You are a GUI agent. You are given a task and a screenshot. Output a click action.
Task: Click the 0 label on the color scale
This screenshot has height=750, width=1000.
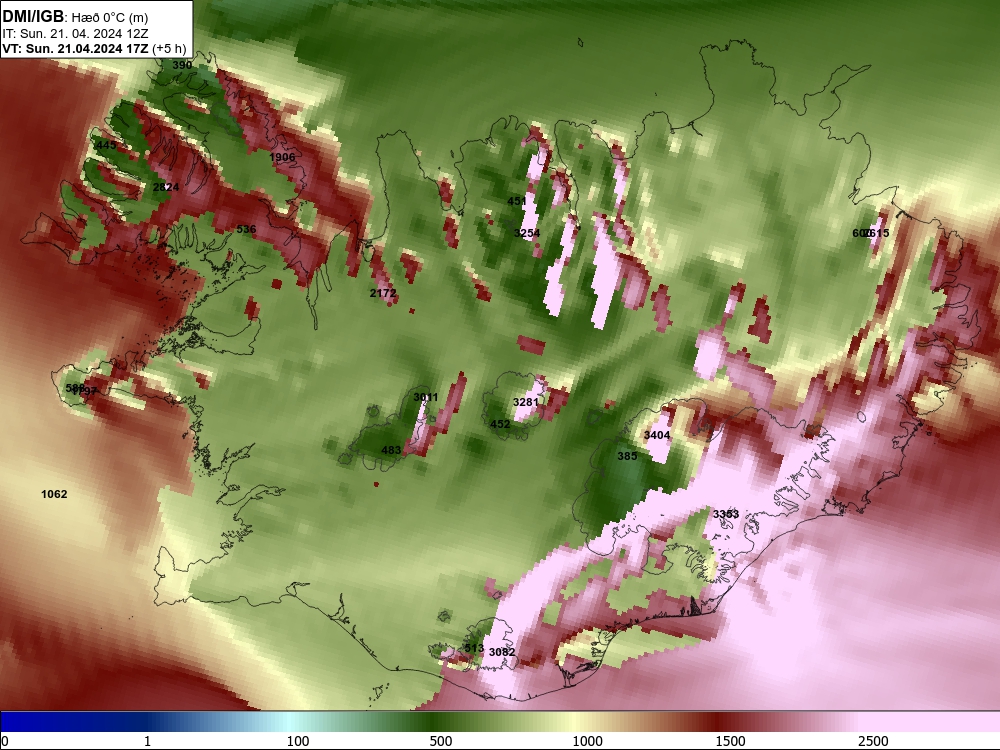5,741
